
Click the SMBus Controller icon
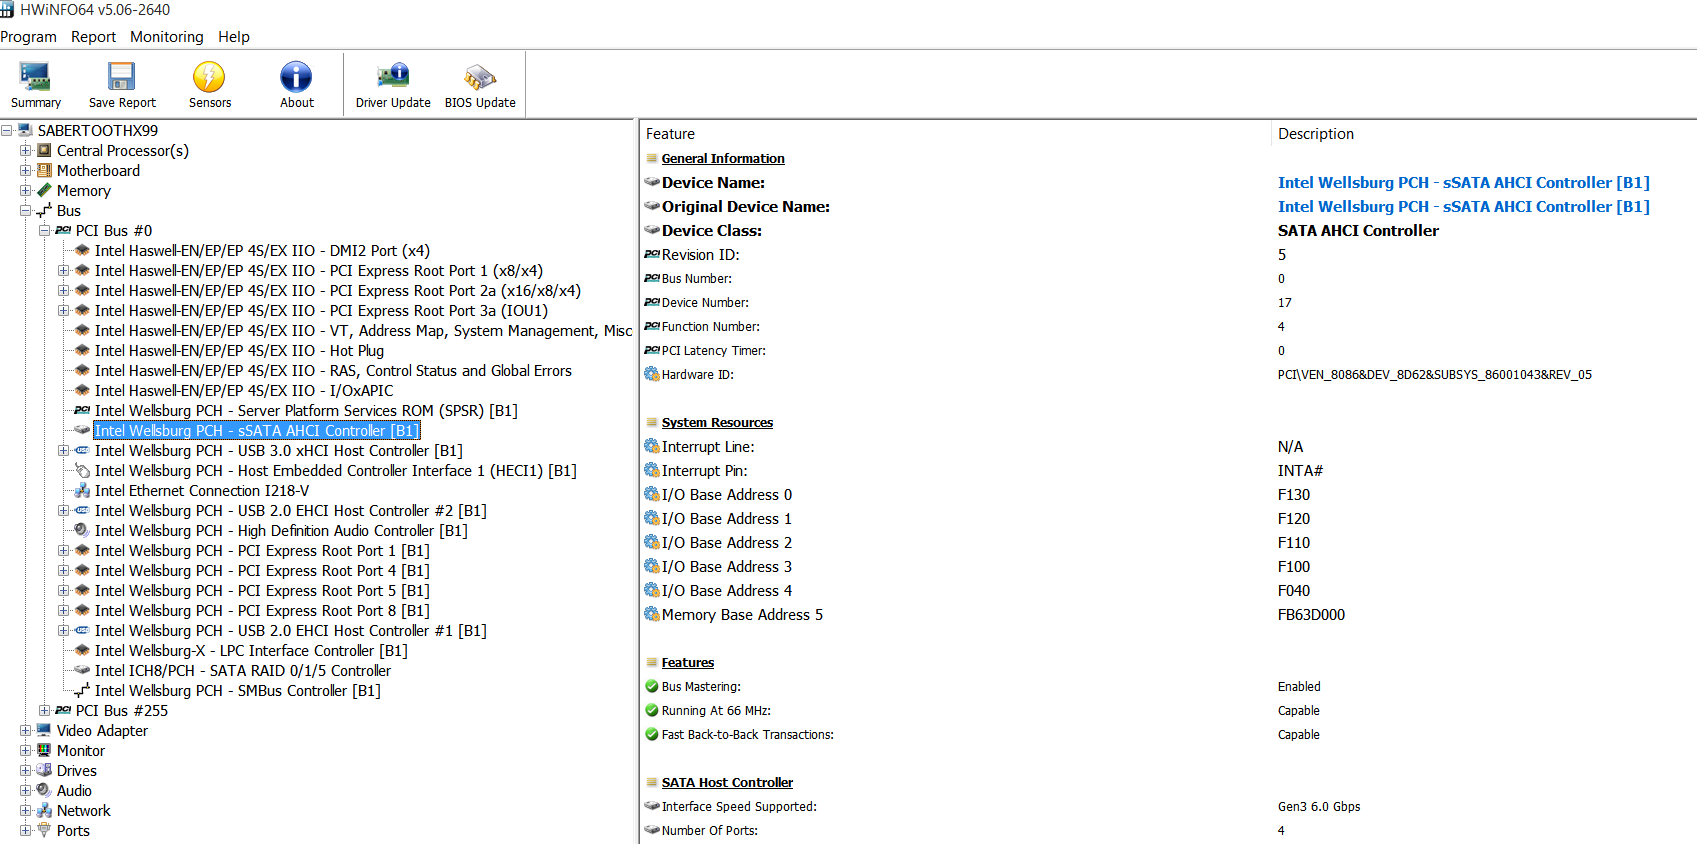pos(82,691)
